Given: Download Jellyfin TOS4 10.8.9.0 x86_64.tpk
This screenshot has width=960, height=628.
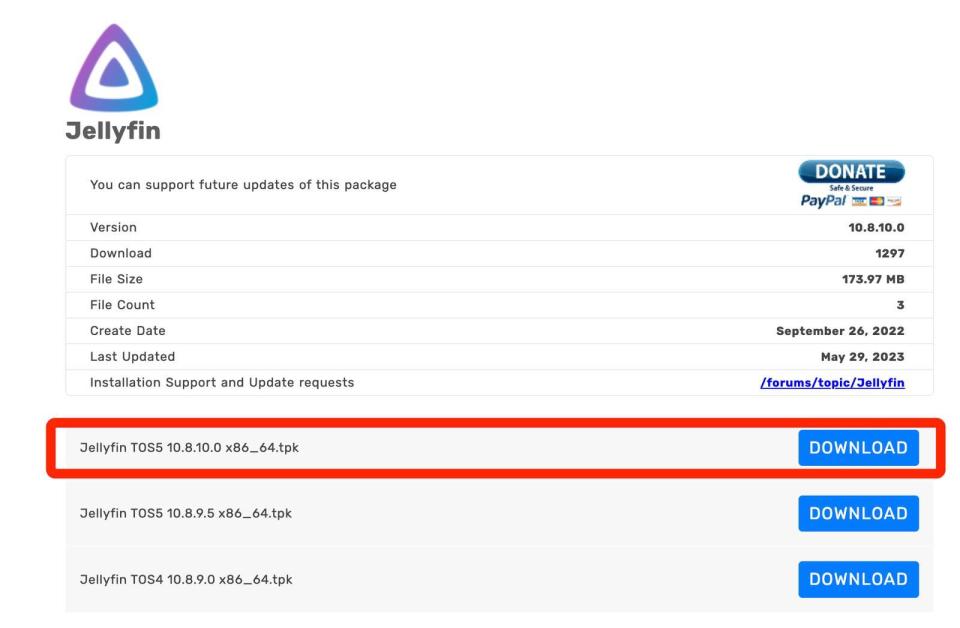Looking at the screenshot, I should 858,579.
